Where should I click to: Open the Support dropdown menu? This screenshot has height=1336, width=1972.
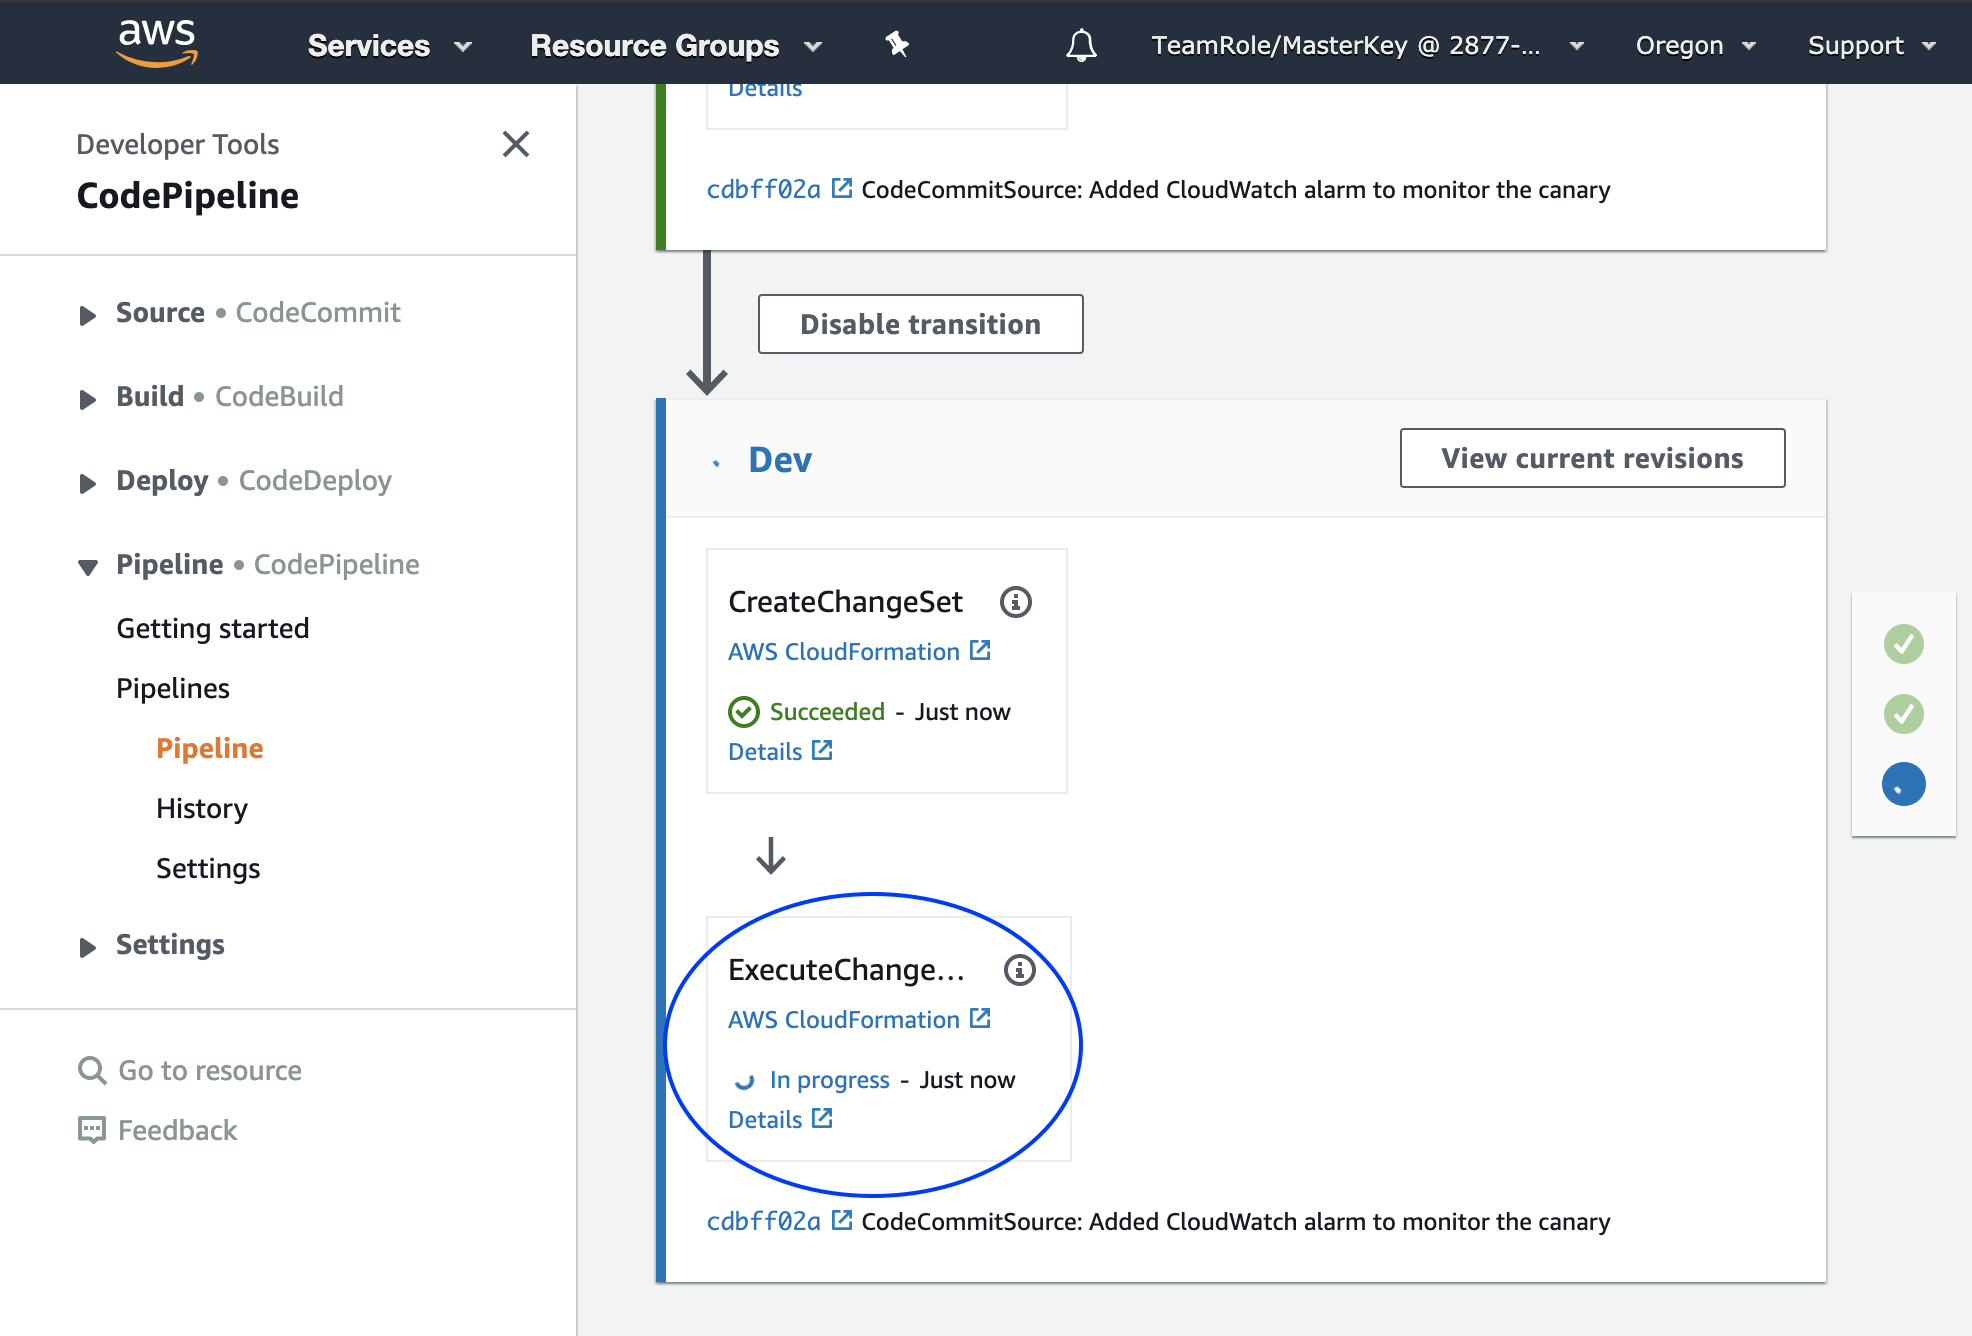click(x=1871, y=46)
